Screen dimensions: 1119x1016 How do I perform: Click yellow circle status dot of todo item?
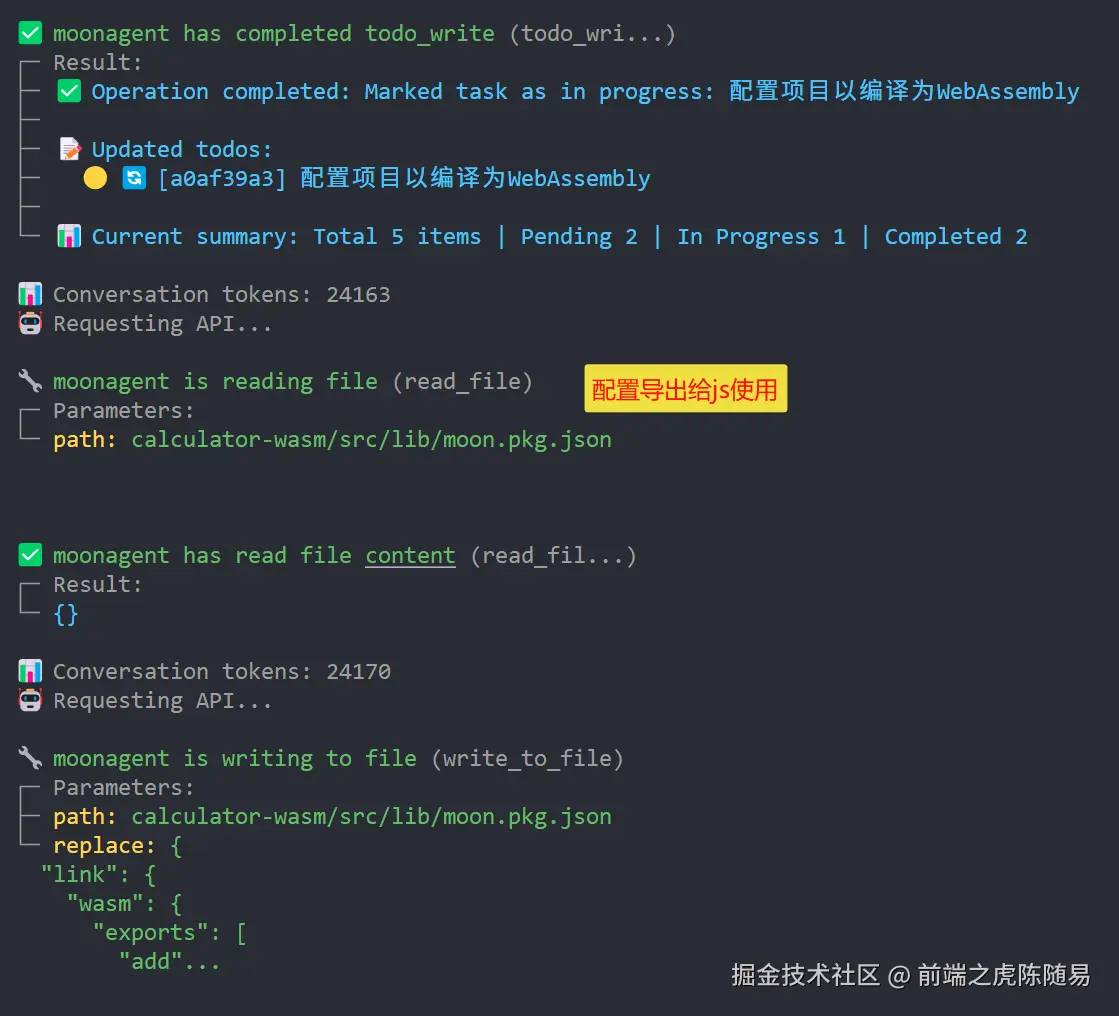(x=95, y=178)
